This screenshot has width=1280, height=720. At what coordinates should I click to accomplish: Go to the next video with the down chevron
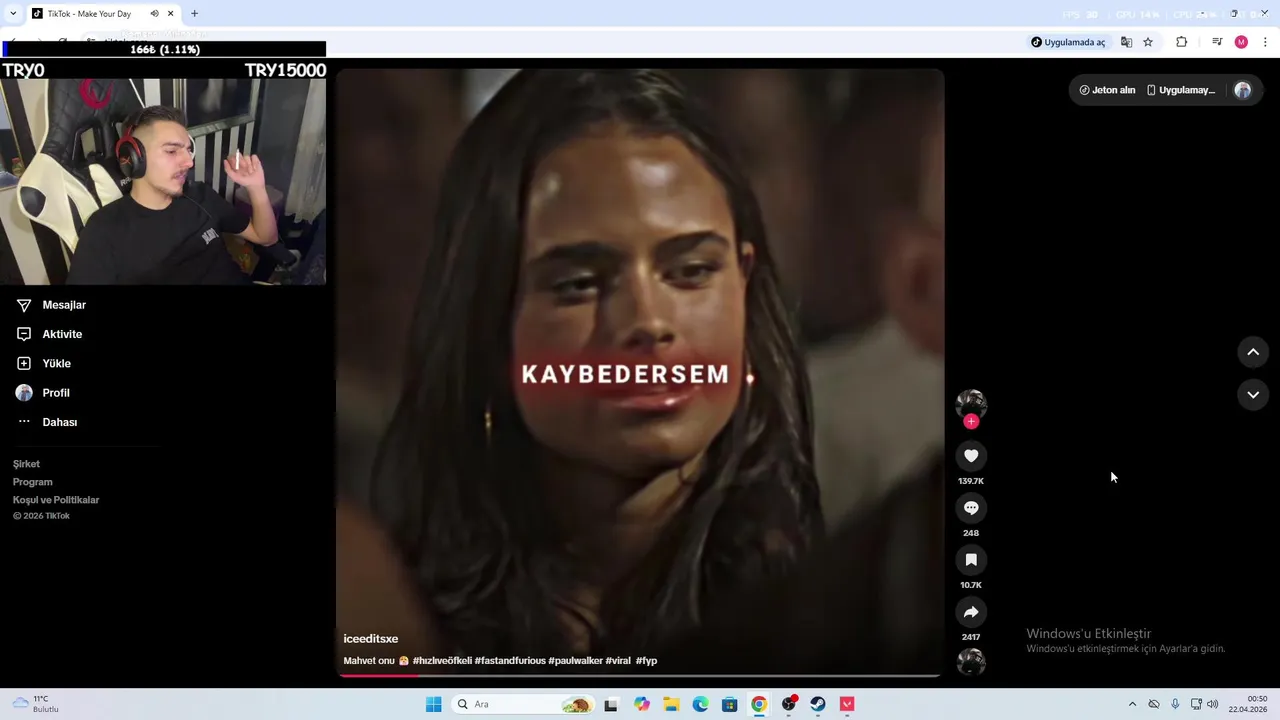tap(1253, 395)
